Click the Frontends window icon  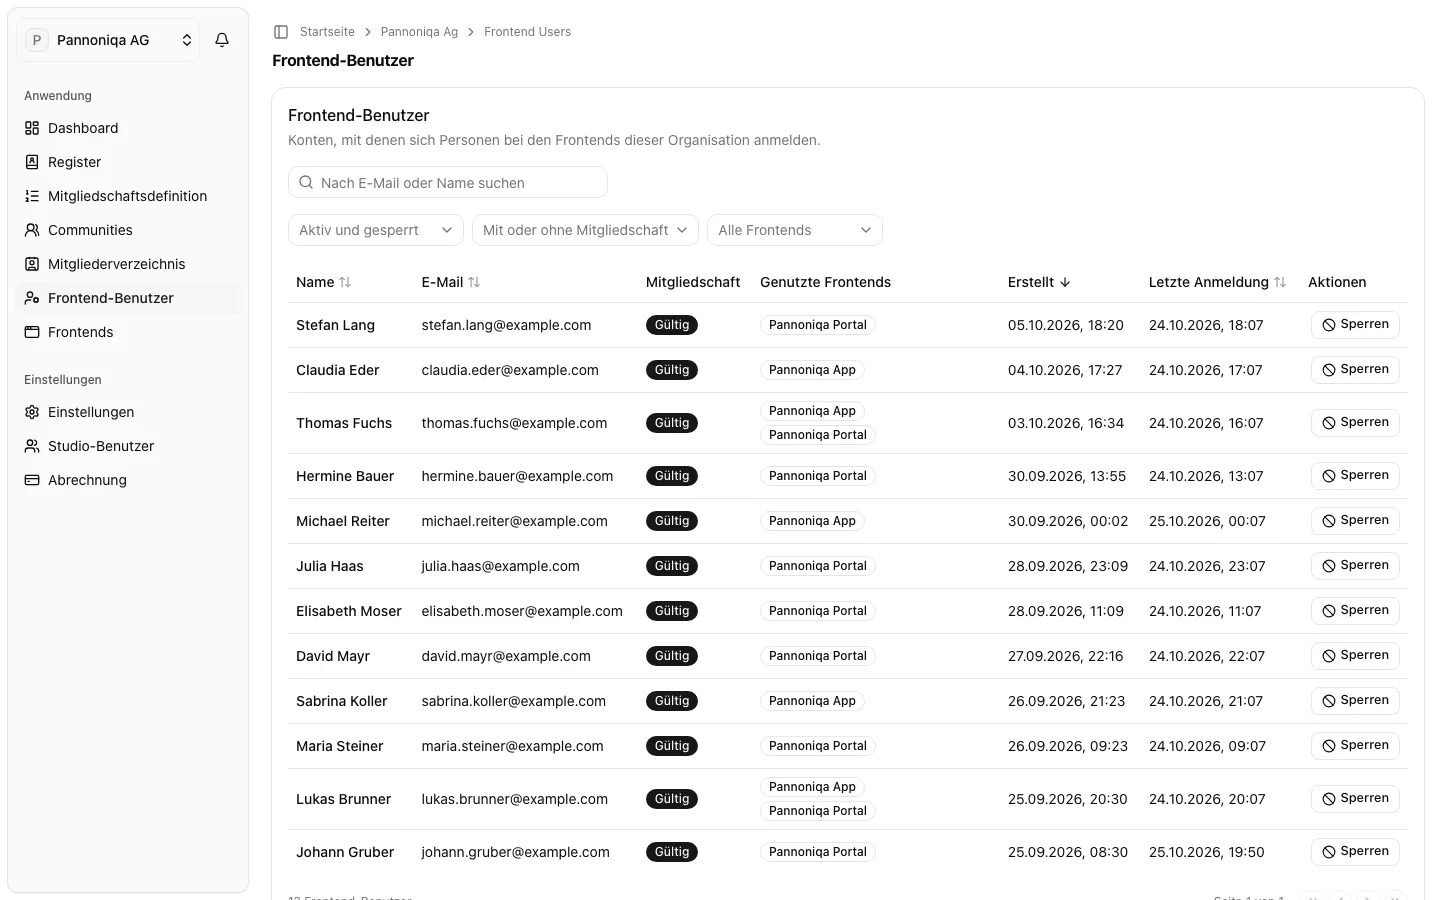pos(32,332)
